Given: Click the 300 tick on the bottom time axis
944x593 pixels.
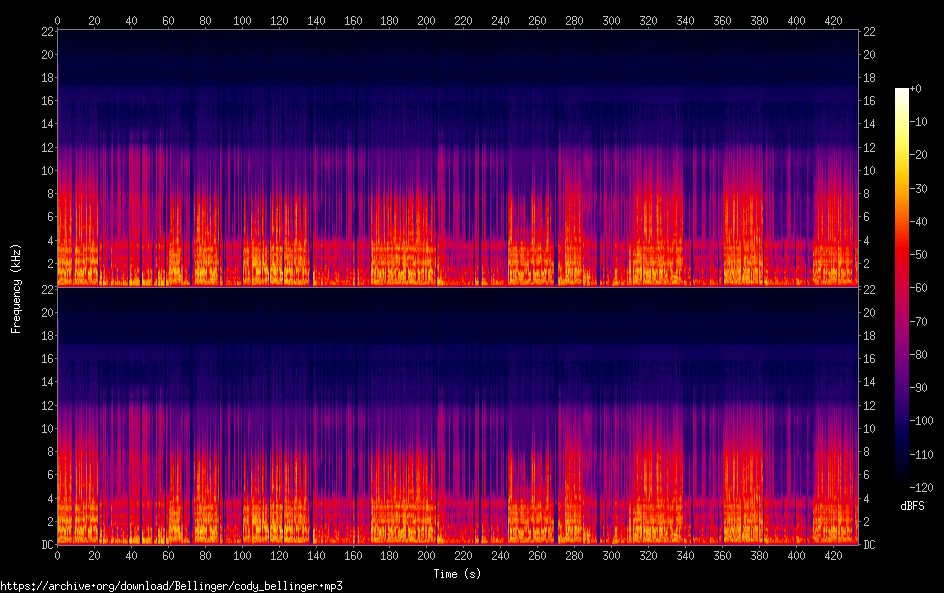Looking at the screenshot, I should [x=611, y=553].
